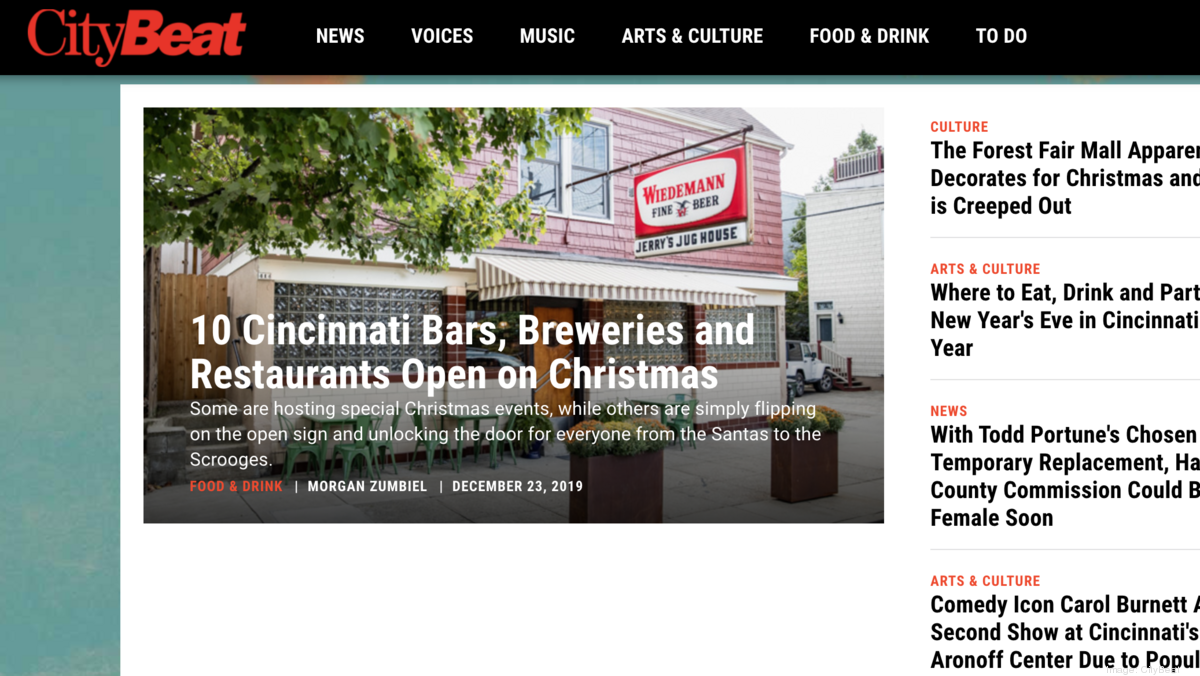Click the CityBeat logo
1200x676 pixels.
point(136,36)
